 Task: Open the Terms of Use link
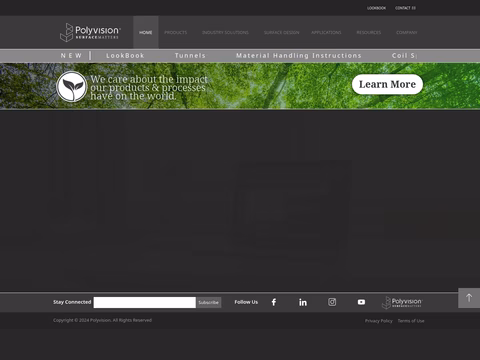pos(411,321)
